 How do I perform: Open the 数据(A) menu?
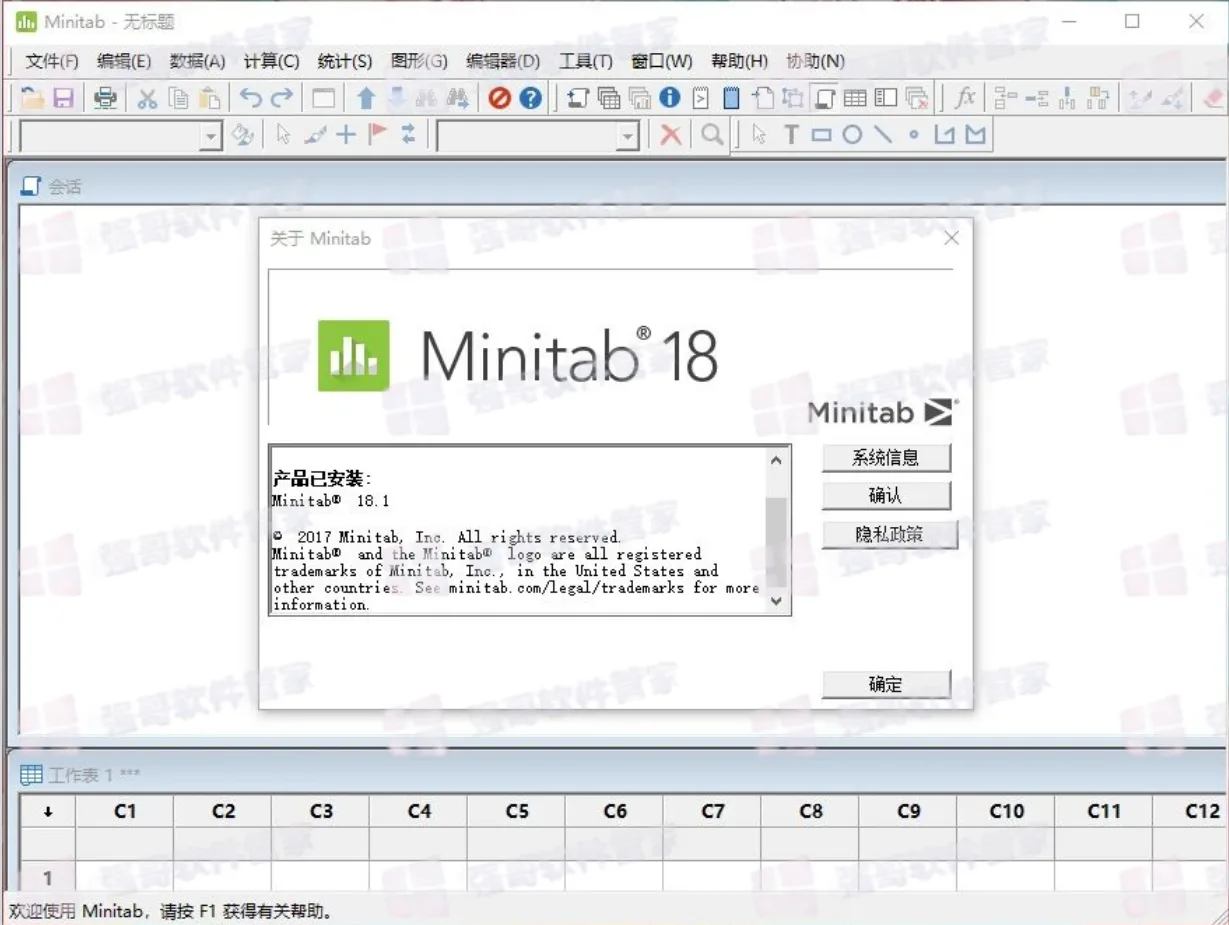(x=197, y=61)
